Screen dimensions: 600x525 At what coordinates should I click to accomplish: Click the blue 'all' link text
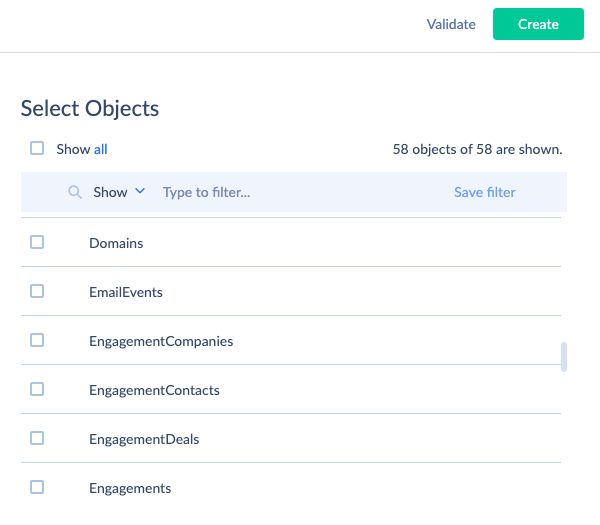101,149
